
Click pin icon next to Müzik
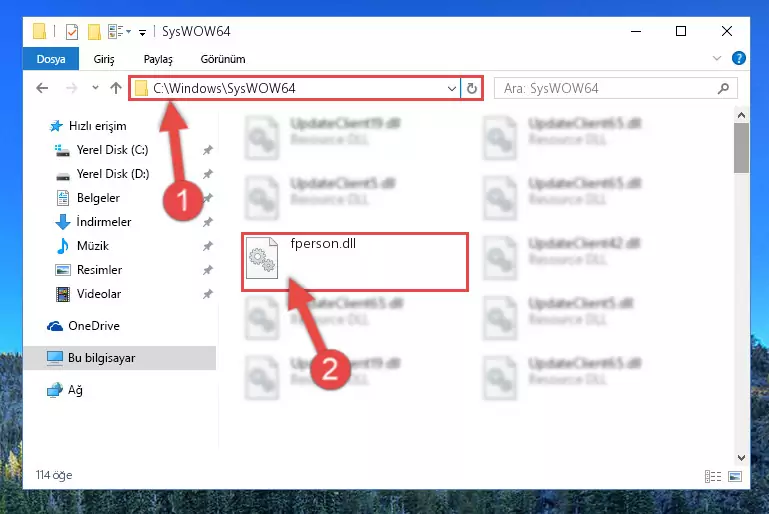tap(208, 246)
